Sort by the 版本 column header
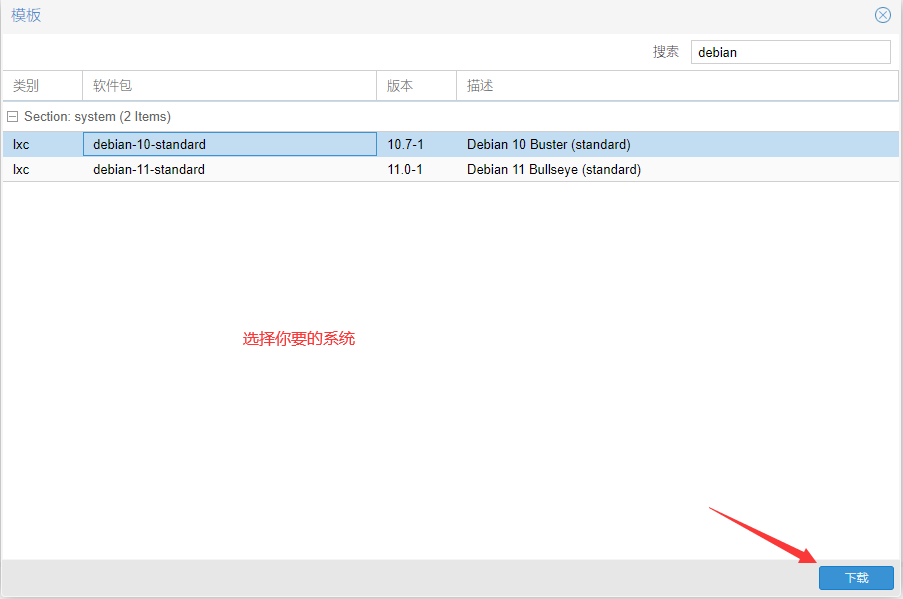The height and width of the screenshot is (599, 903). [x=415, y=86]
